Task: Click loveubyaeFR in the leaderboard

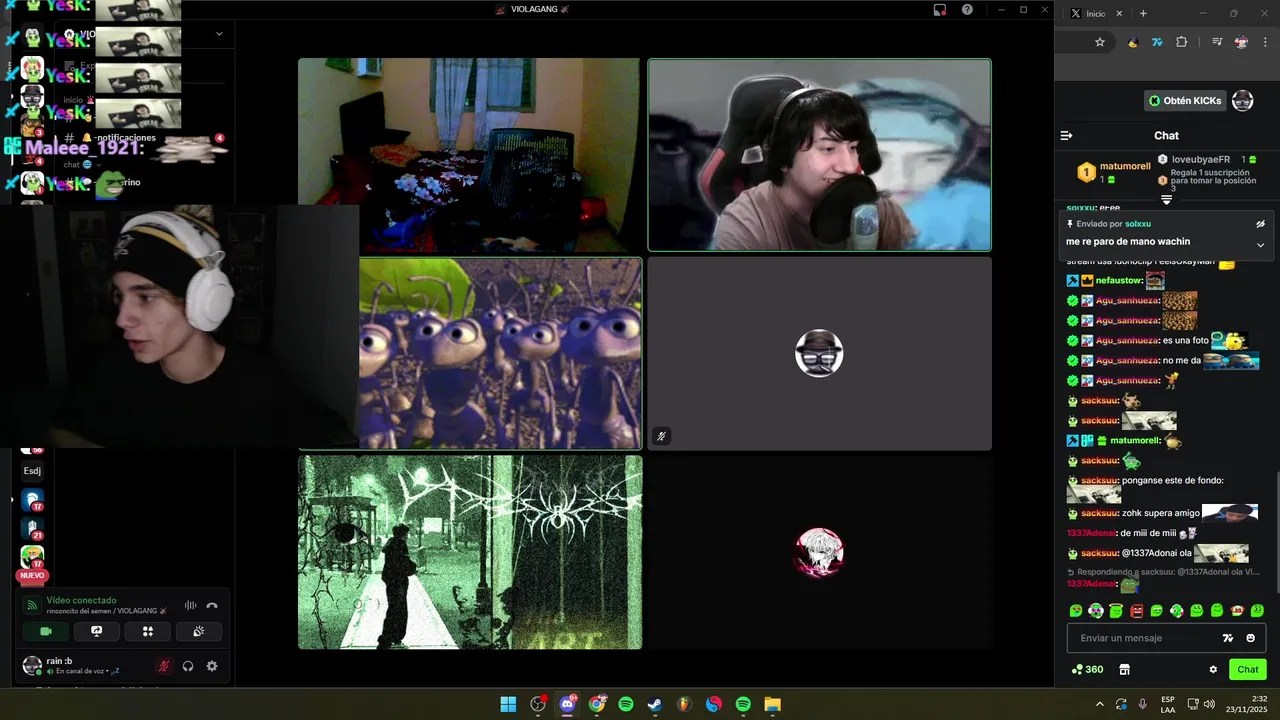Action: tap(1200, 159)
